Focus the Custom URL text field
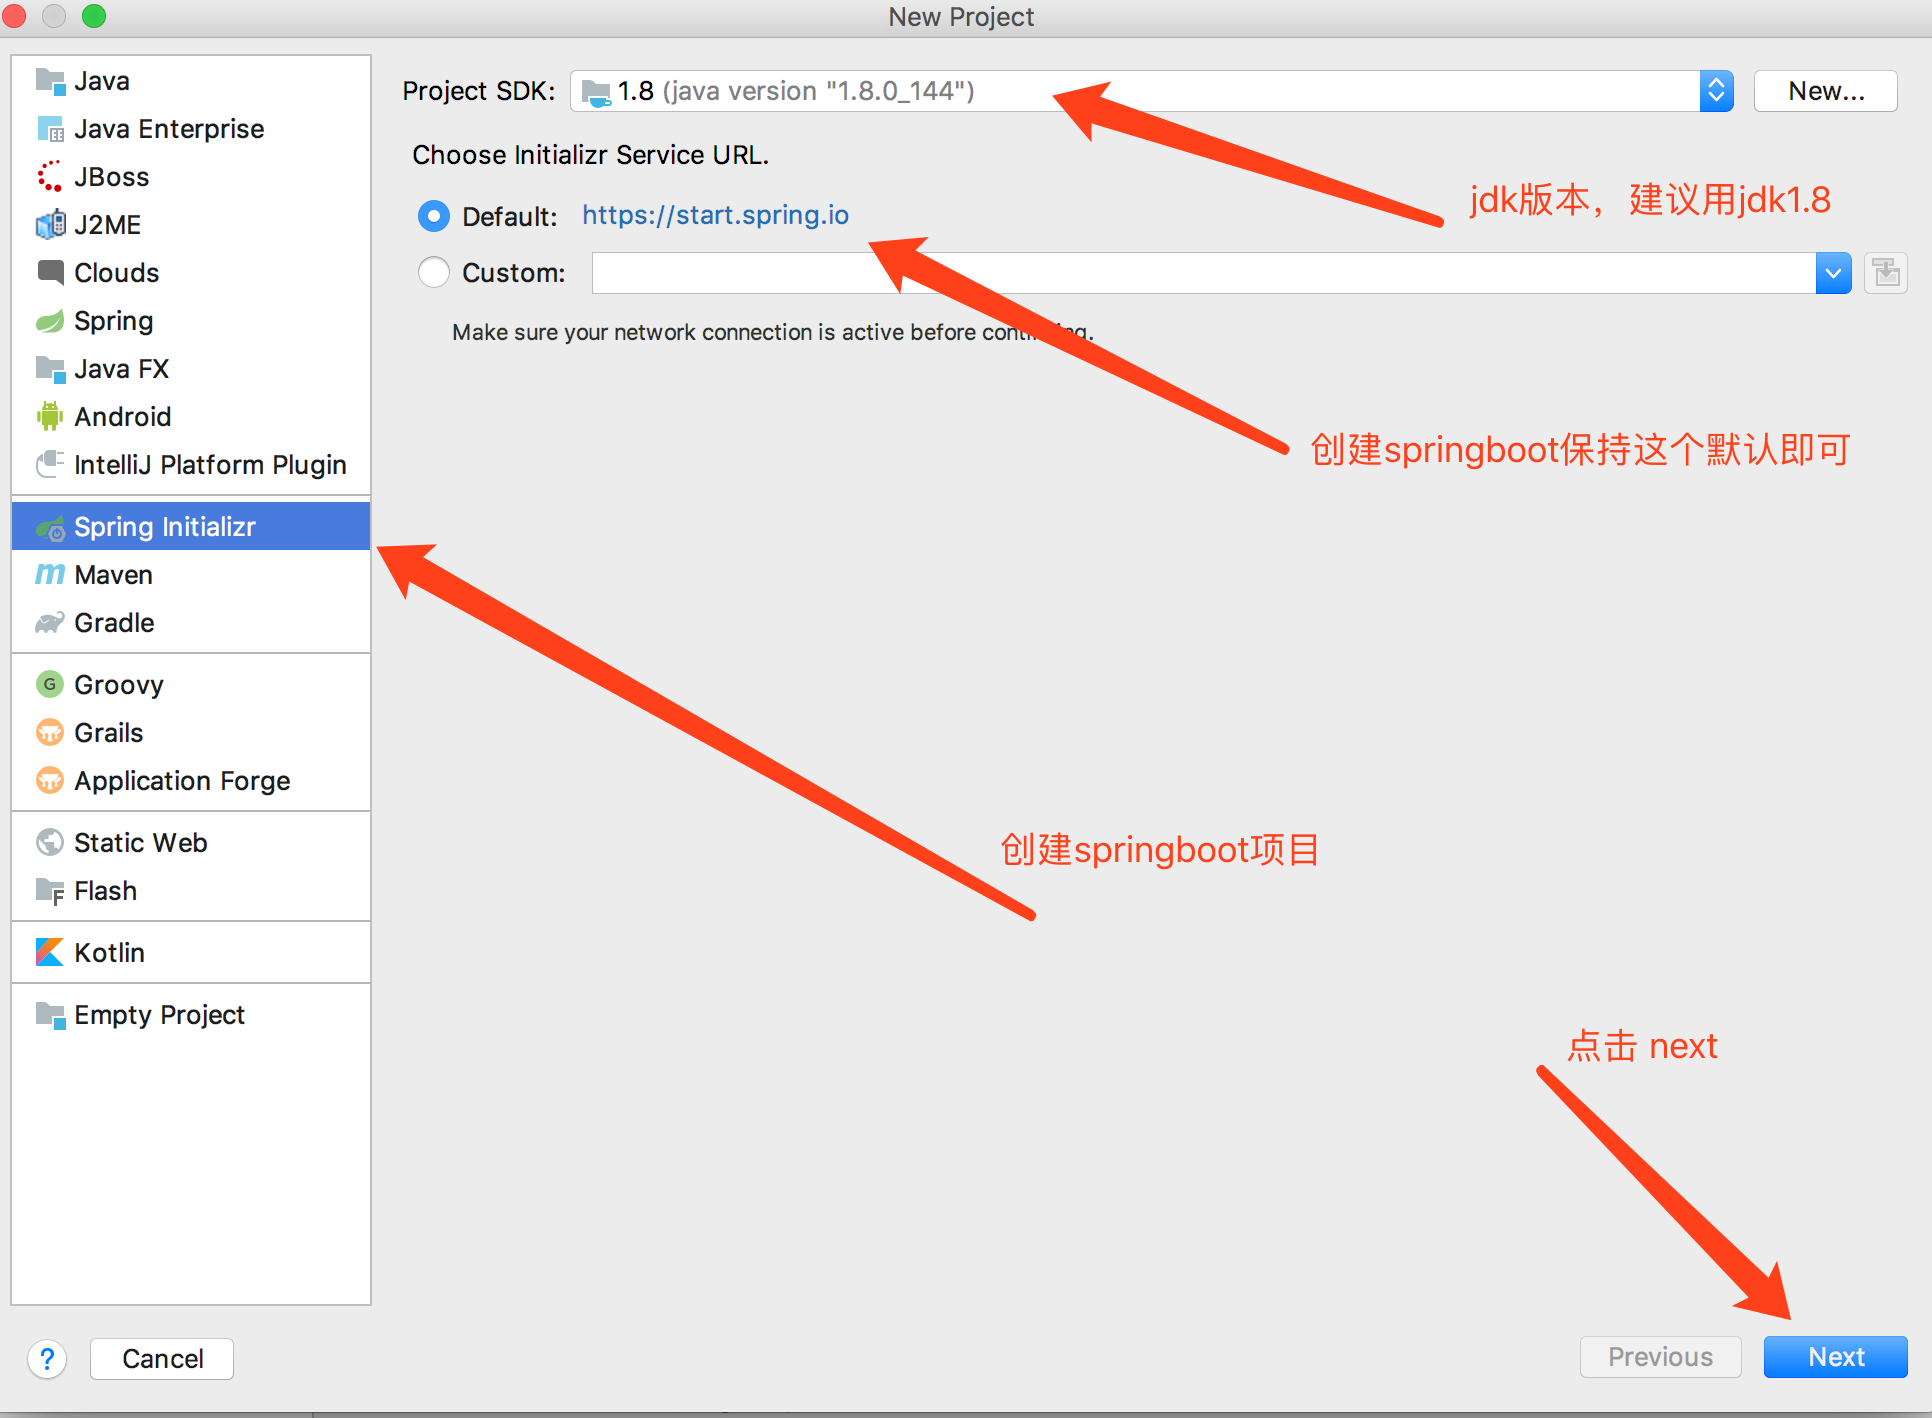 (1200, 273)
